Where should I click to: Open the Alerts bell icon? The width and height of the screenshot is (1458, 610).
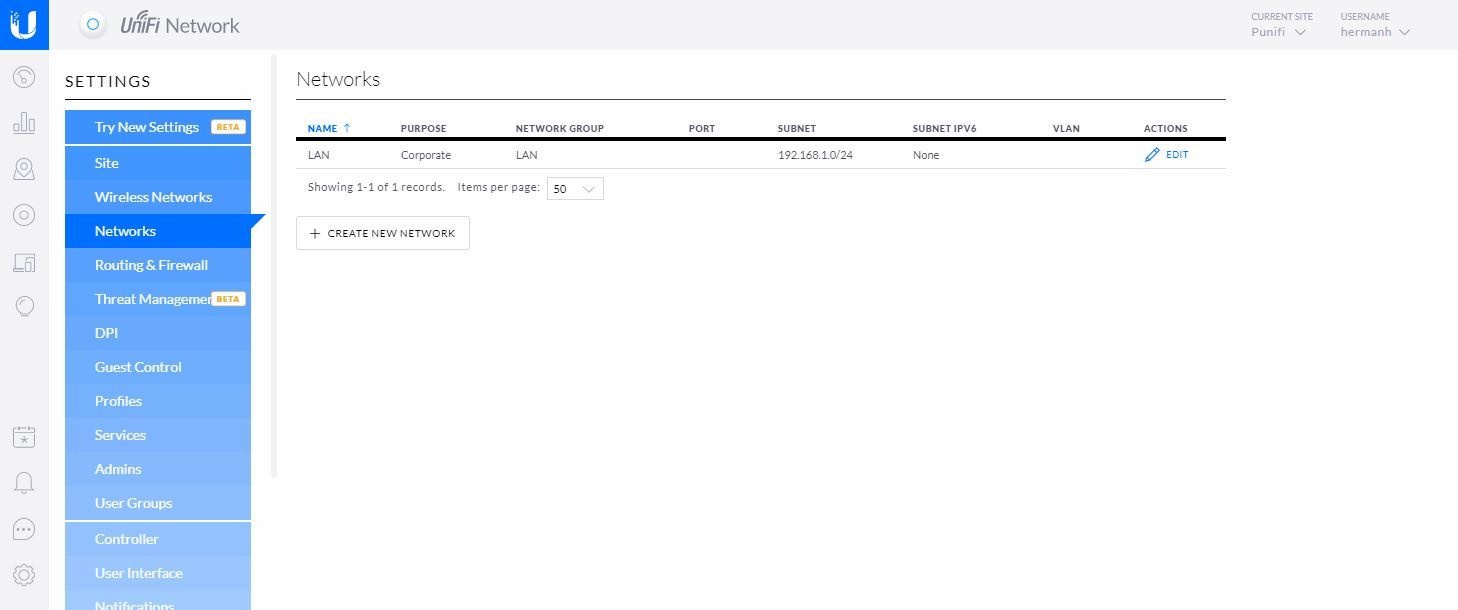click(24, 483)
